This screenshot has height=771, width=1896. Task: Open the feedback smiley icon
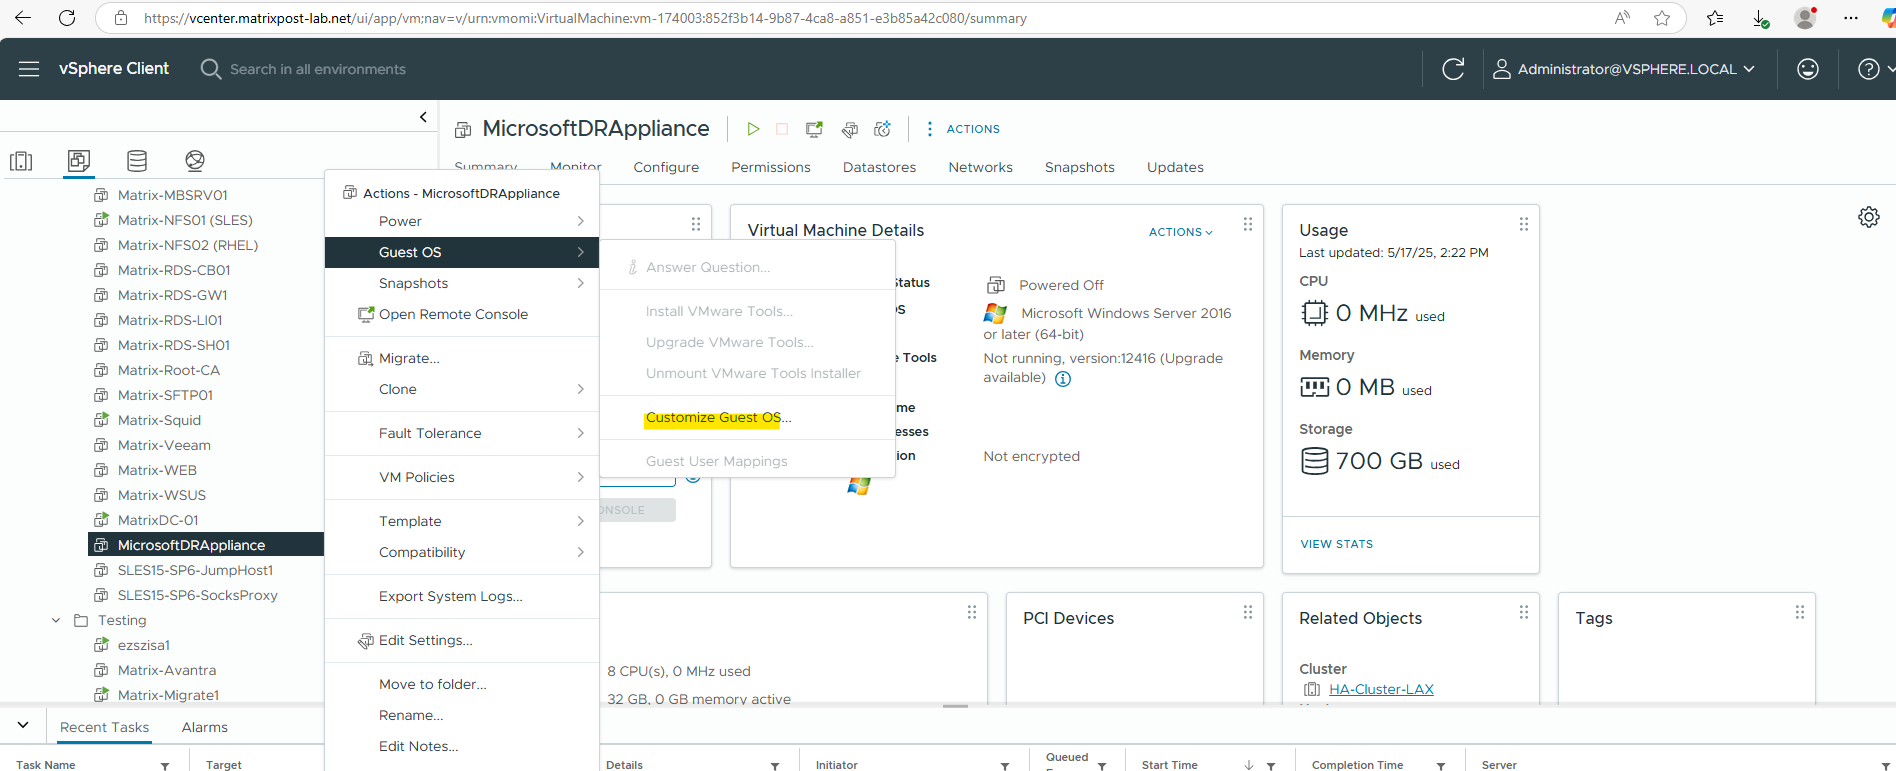[1808, 69]
